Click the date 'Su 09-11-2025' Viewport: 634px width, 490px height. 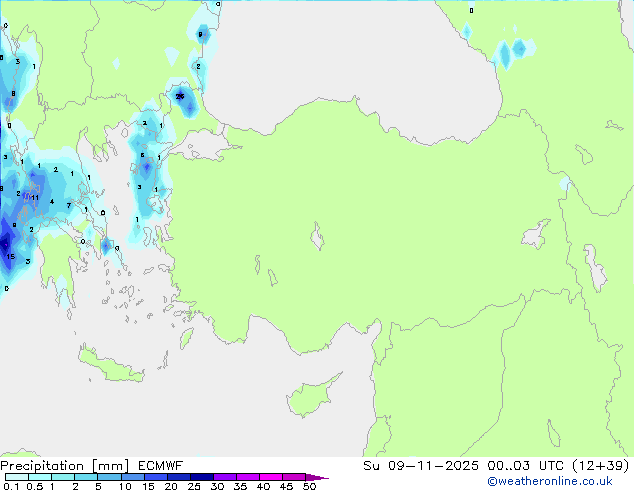coord(421,466)
